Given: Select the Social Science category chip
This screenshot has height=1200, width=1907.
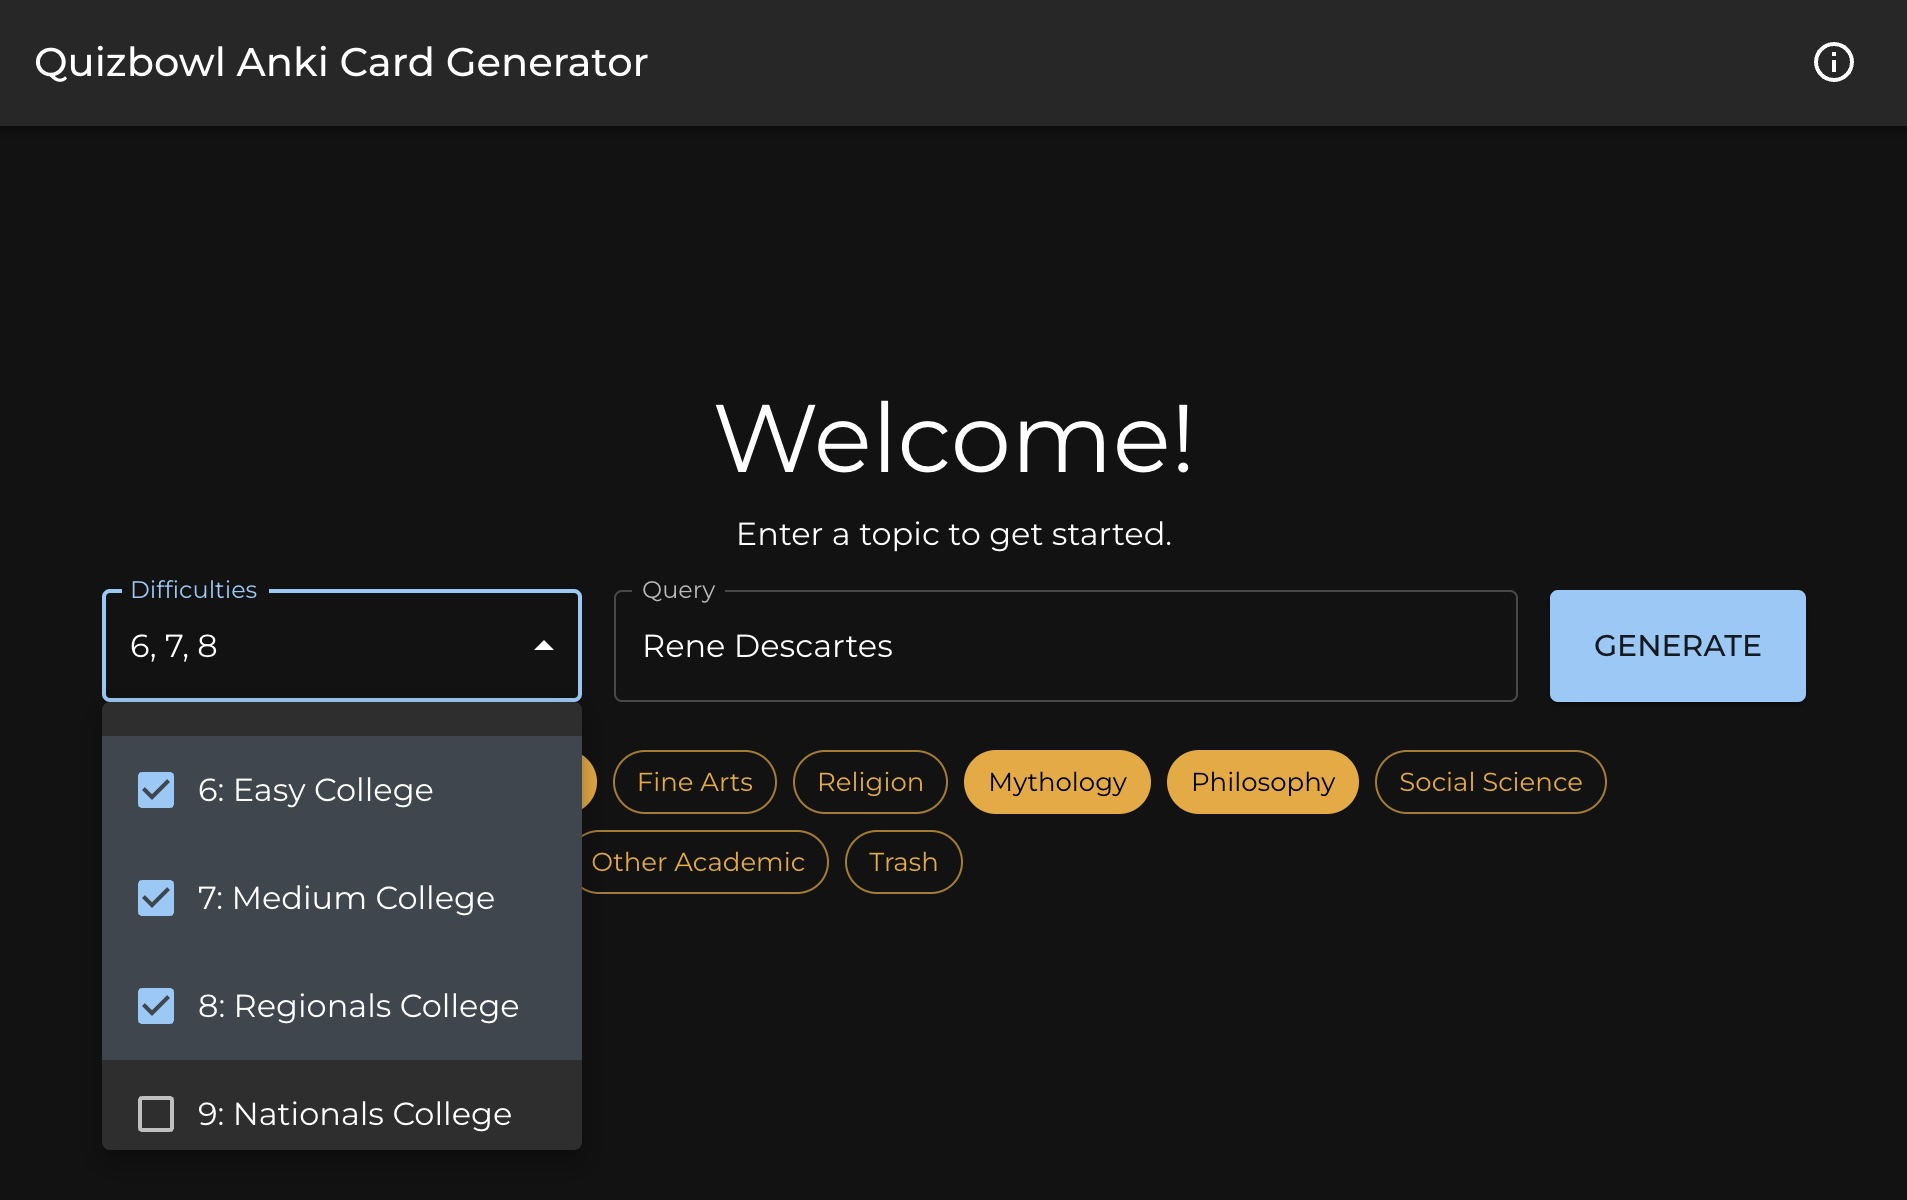Looking at the screenshot, I should tap(1490, 782).
